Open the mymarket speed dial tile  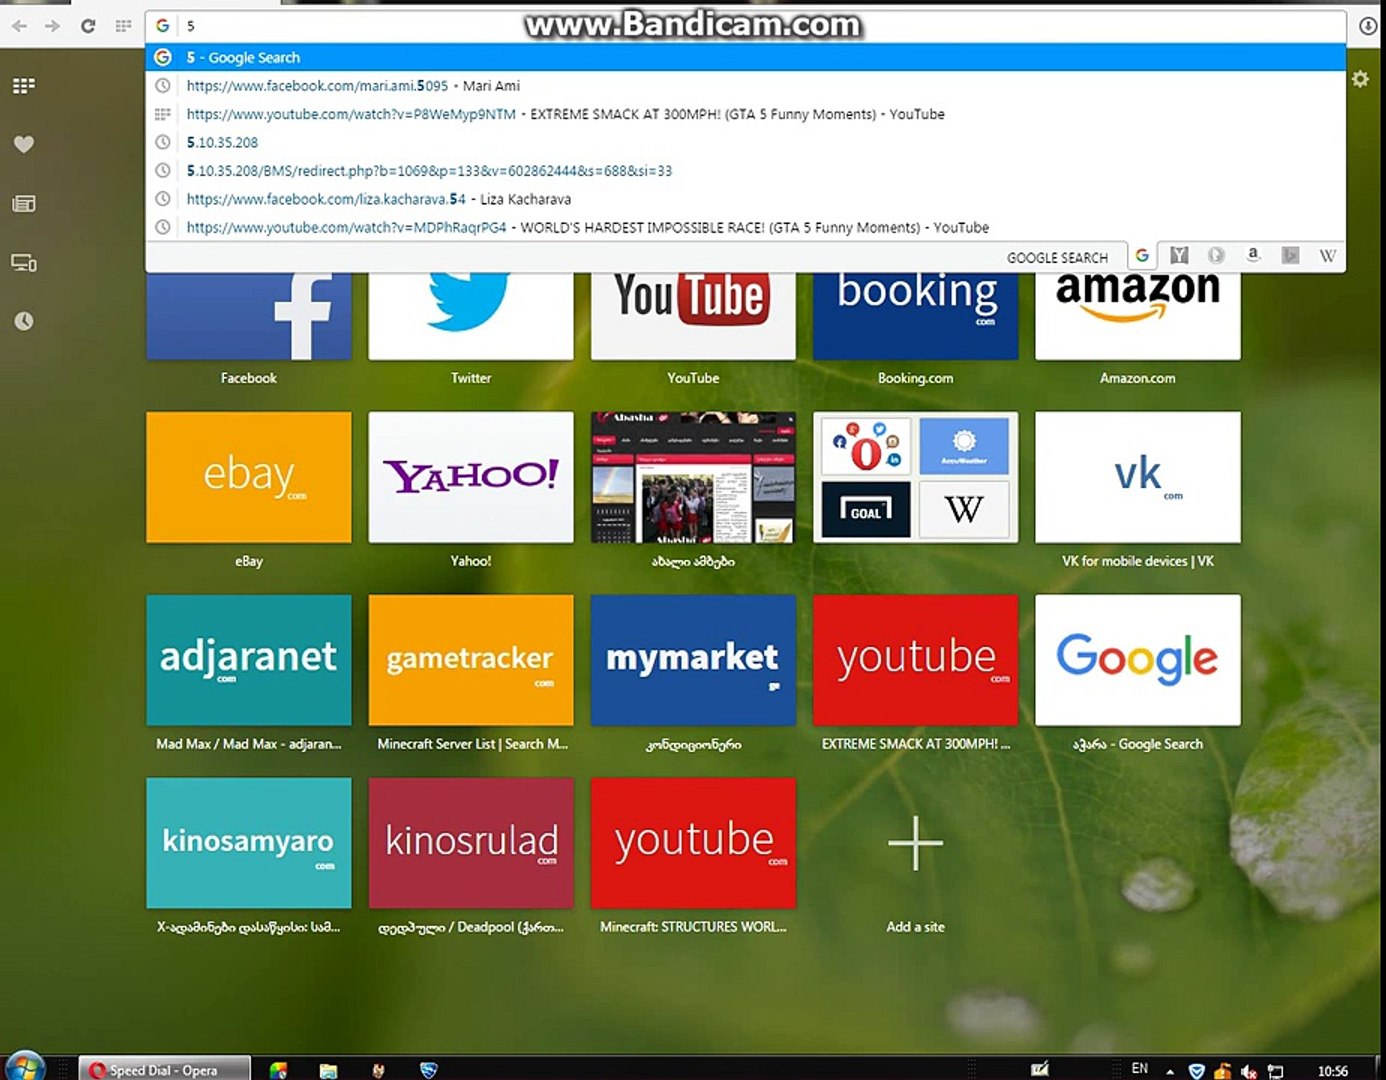point(693,660)
